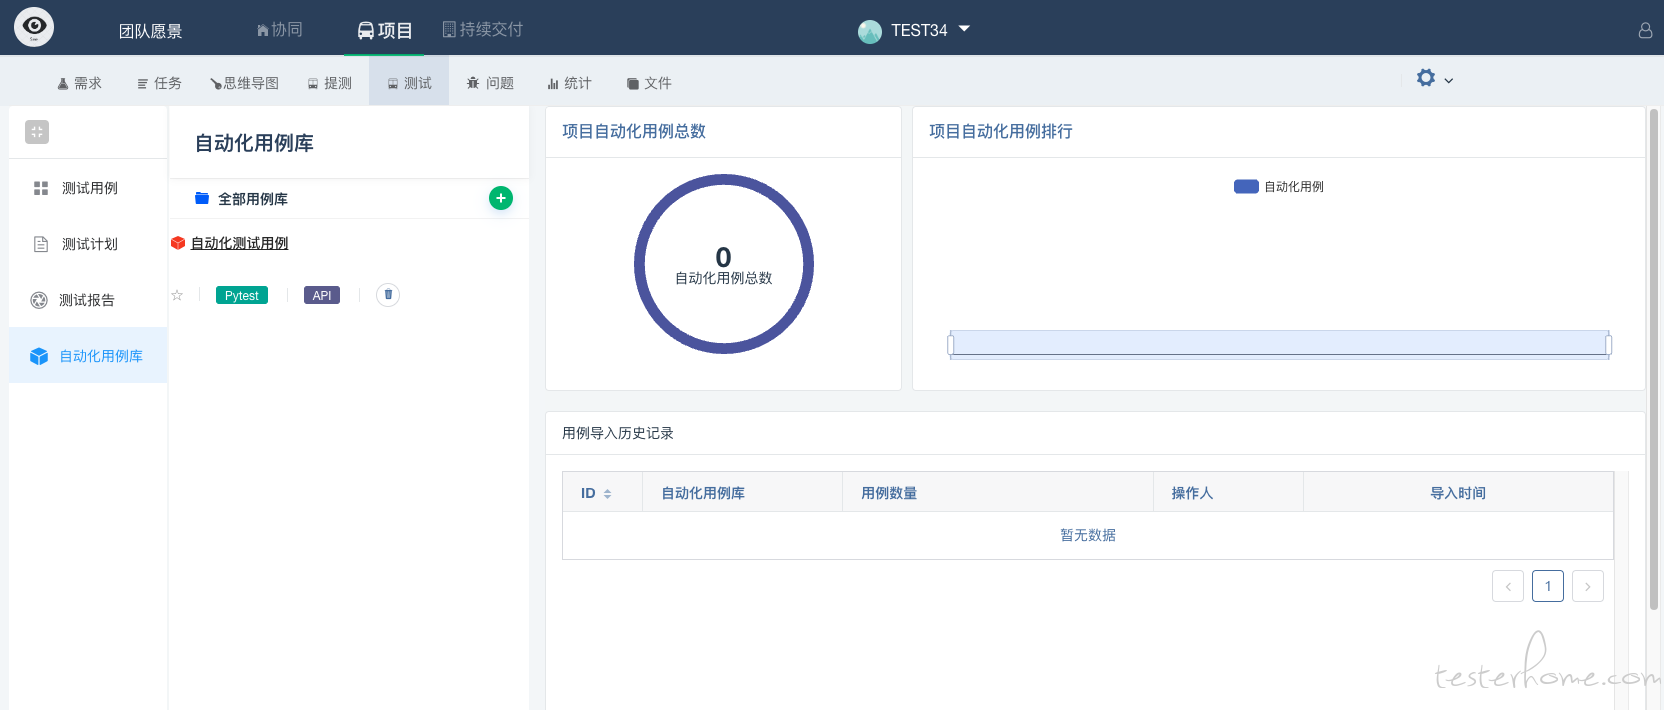Viewport: 1664px width, 710px height.
Task: Click the 测试计划 document icon
Action: (x=41, y=244)
